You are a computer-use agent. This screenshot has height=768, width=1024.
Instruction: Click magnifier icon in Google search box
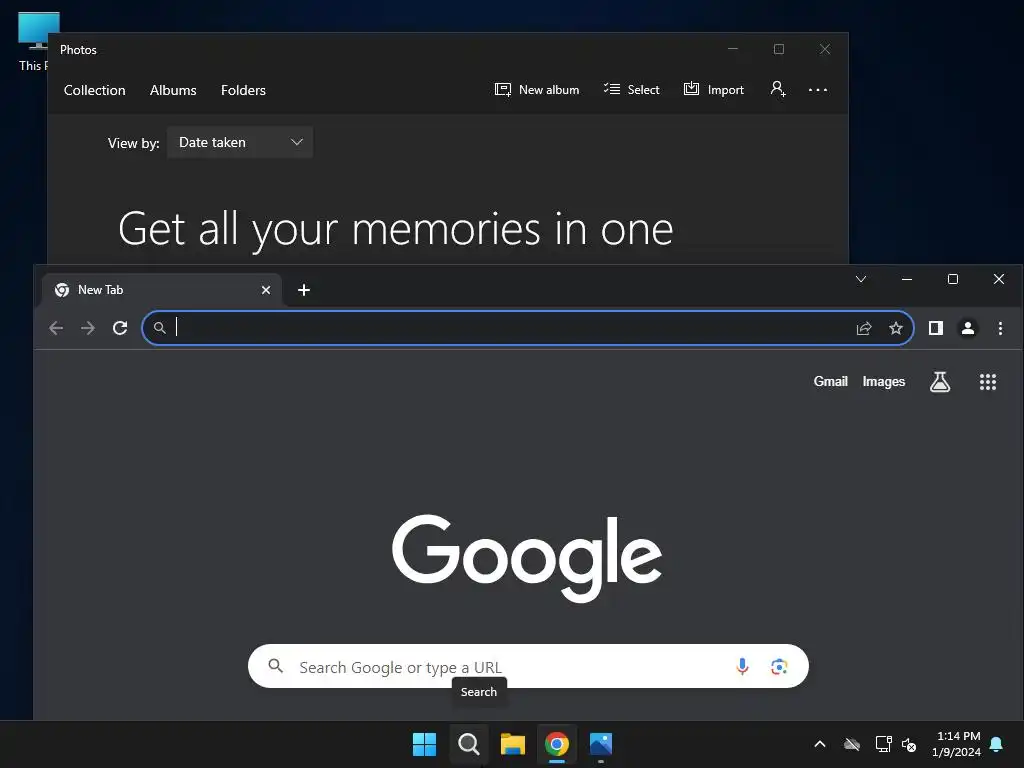point(276,665)
